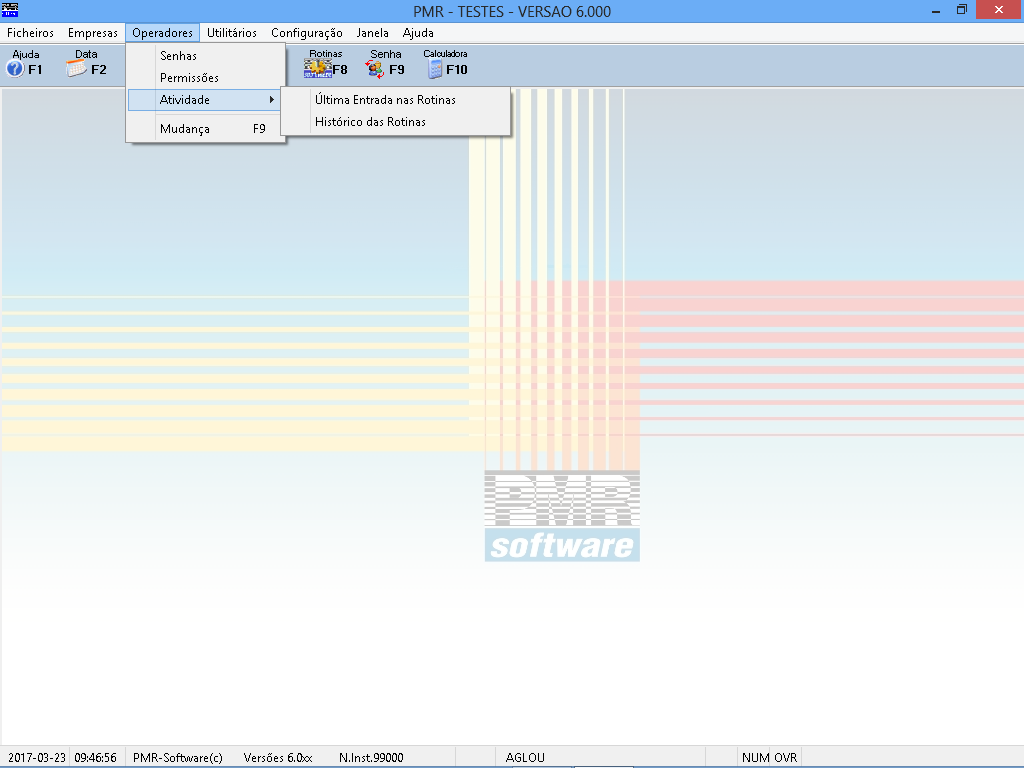Click the OVR indicator in status bar
The width and height of the screenshot is (1024, 768).
tap(786, 758)
